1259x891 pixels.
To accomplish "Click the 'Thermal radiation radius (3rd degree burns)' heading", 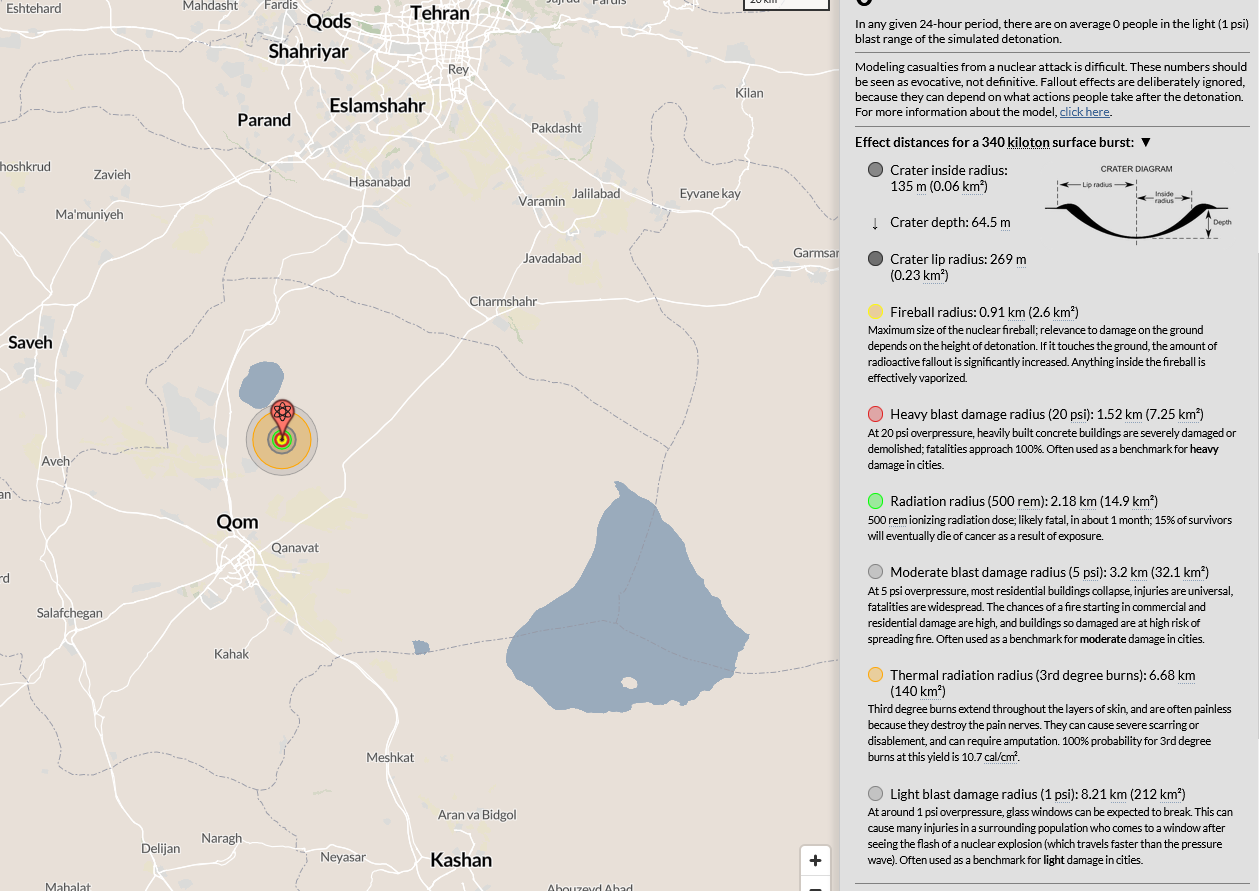I will (1043, 683).
